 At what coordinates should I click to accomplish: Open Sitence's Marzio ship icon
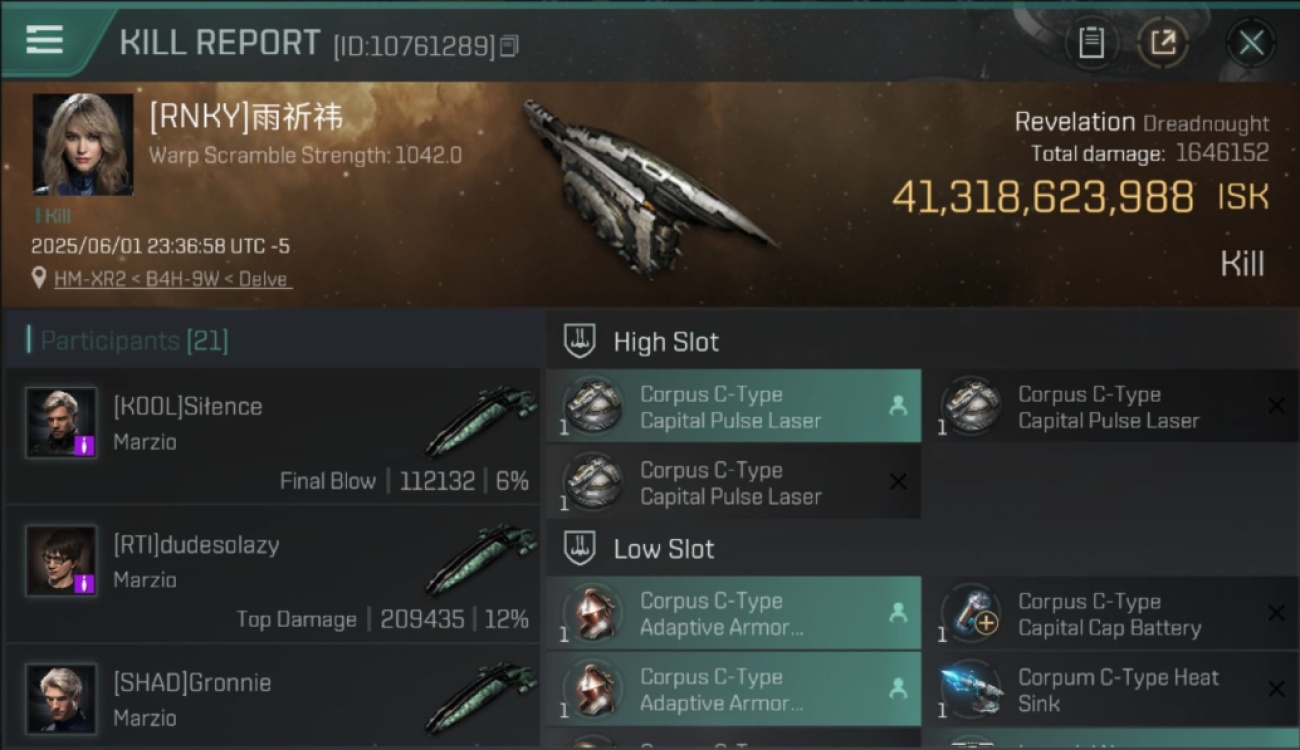tap(481, 421)
